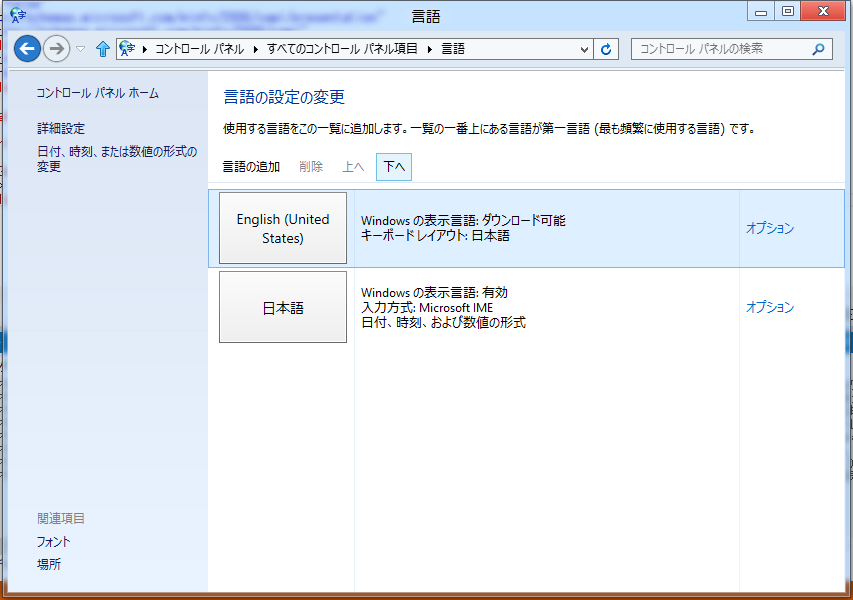Click the 言語の設定の変更 heading
Viewport: 853px width, 600px height.
pyautogui.click(x=284, y=97)
